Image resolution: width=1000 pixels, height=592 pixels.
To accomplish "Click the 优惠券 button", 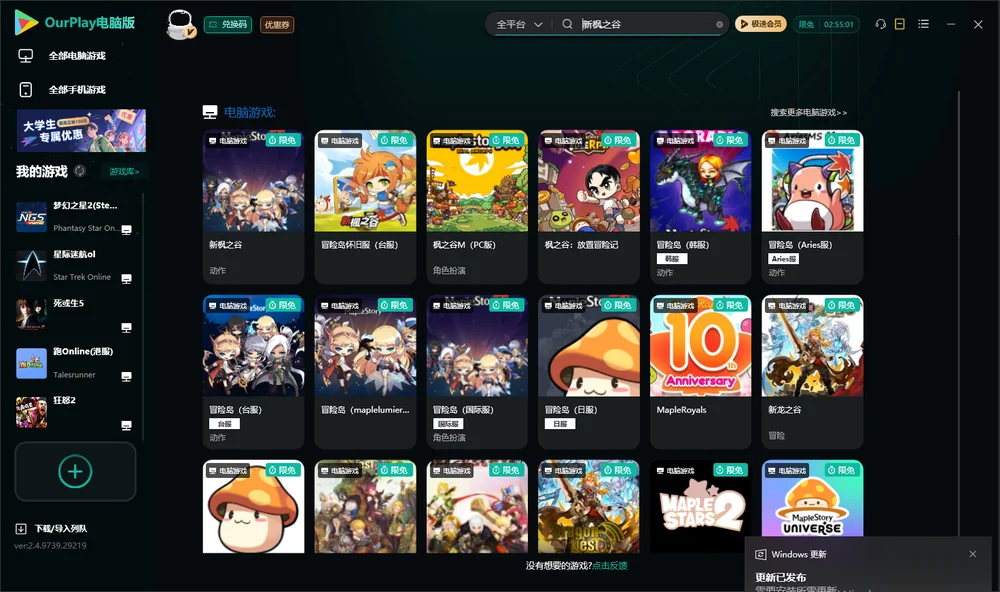I will tap(277, 24).
